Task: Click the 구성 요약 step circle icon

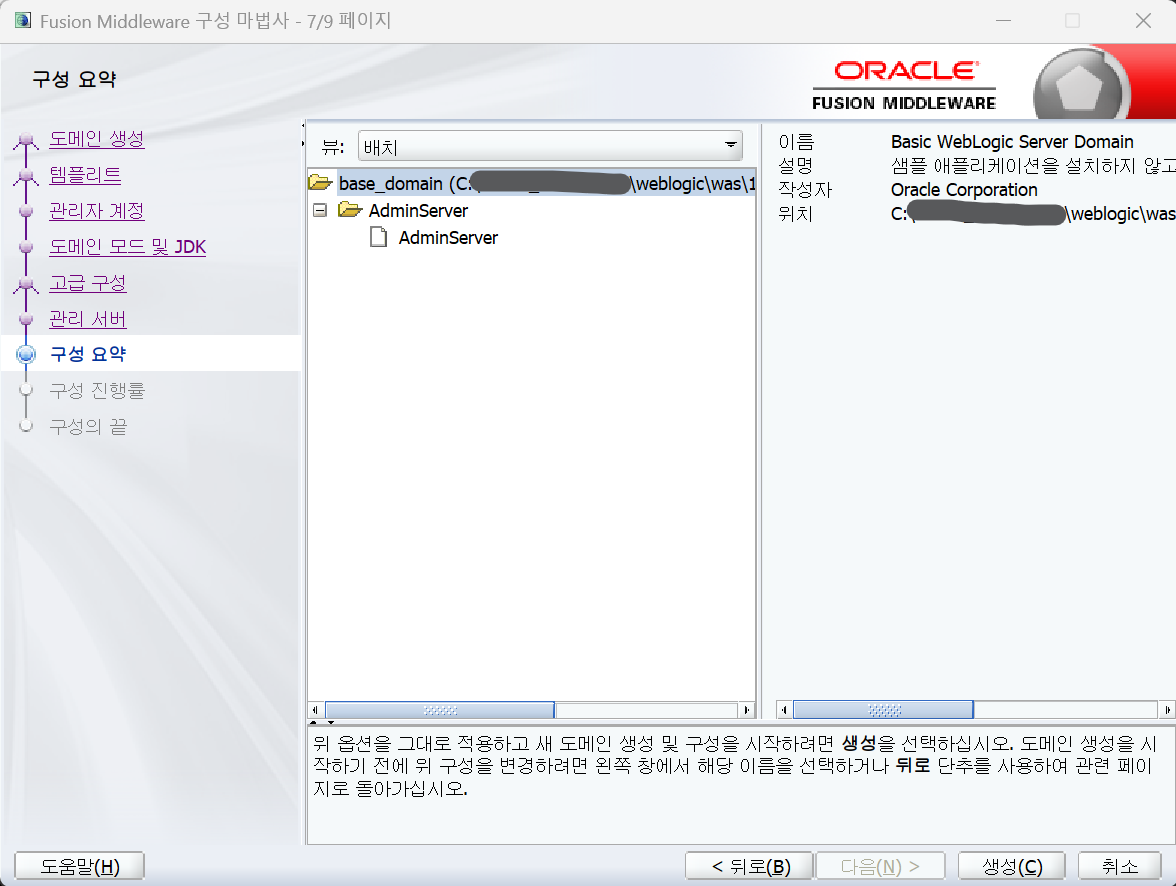Action: [26, 354]
